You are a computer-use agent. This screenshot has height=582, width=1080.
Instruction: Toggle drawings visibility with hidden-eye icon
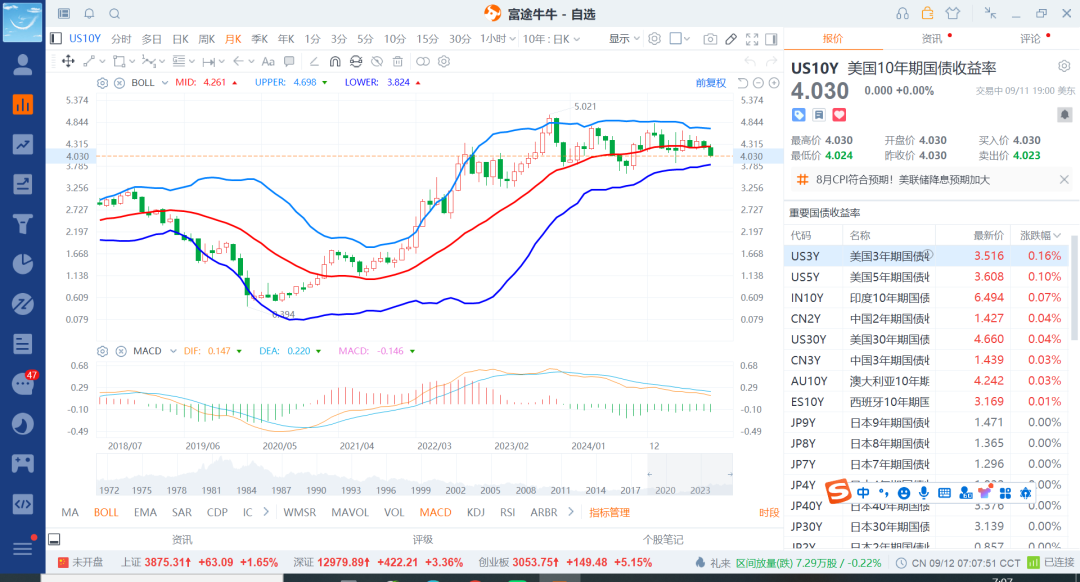377,61
